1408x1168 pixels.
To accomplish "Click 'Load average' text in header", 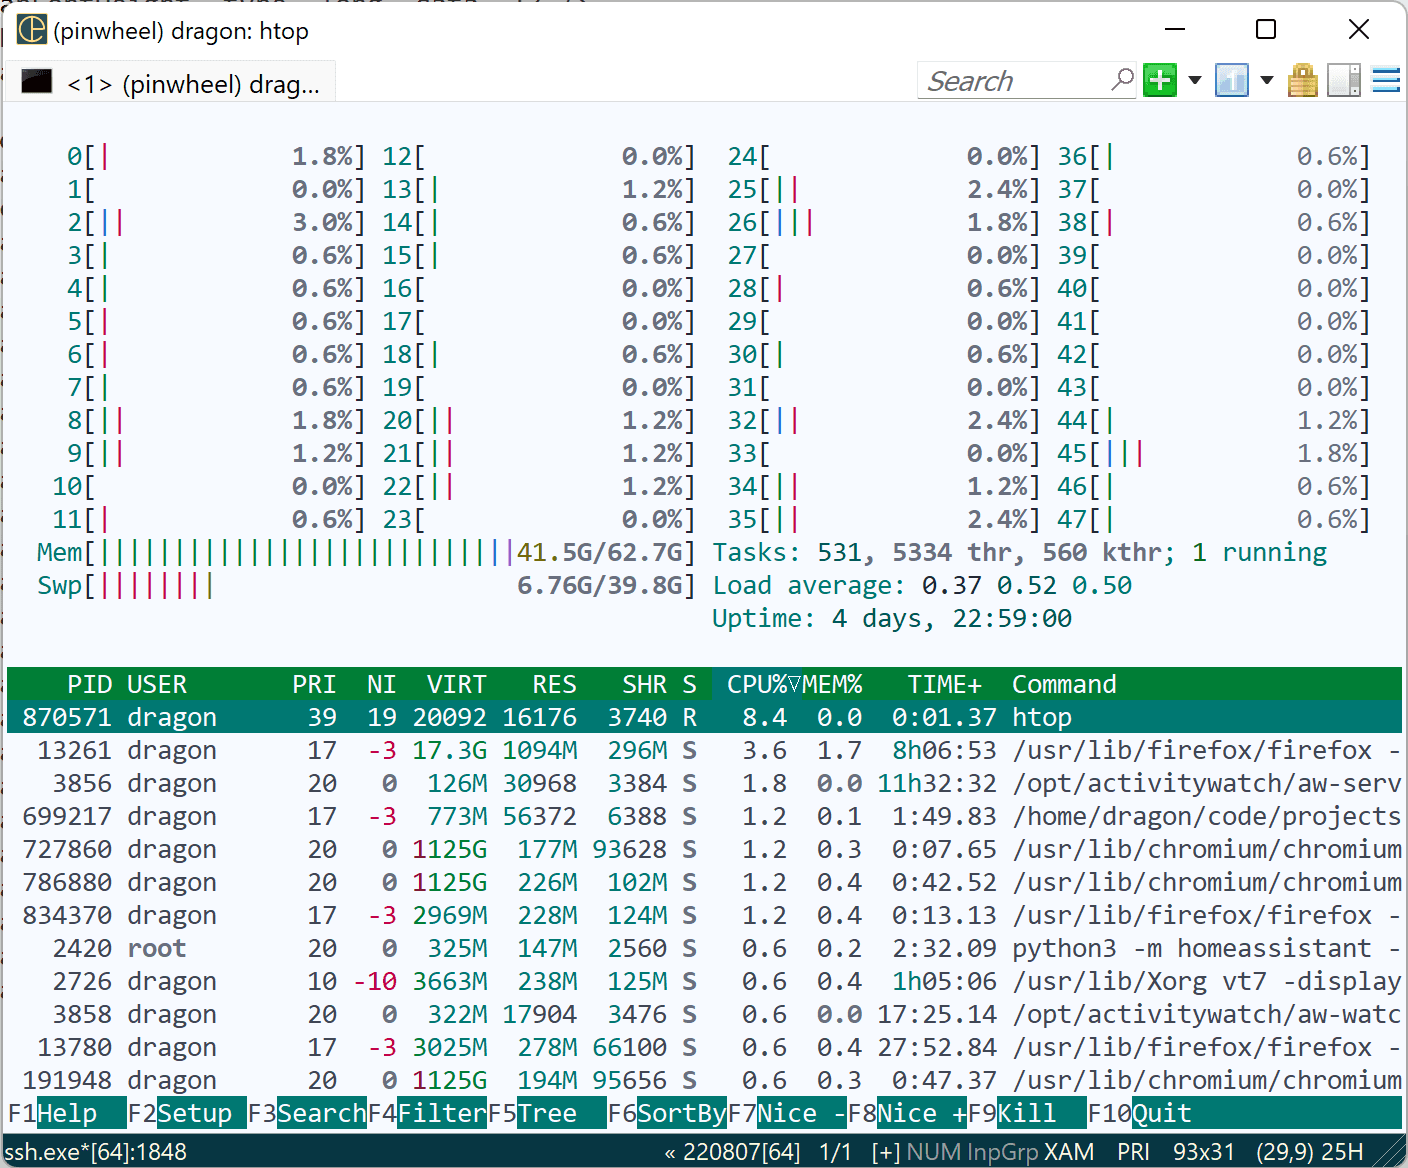I will pos(809,585).
